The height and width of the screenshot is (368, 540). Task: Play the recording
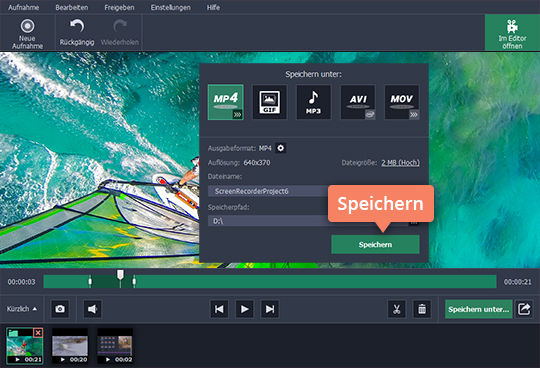point(244,309)
